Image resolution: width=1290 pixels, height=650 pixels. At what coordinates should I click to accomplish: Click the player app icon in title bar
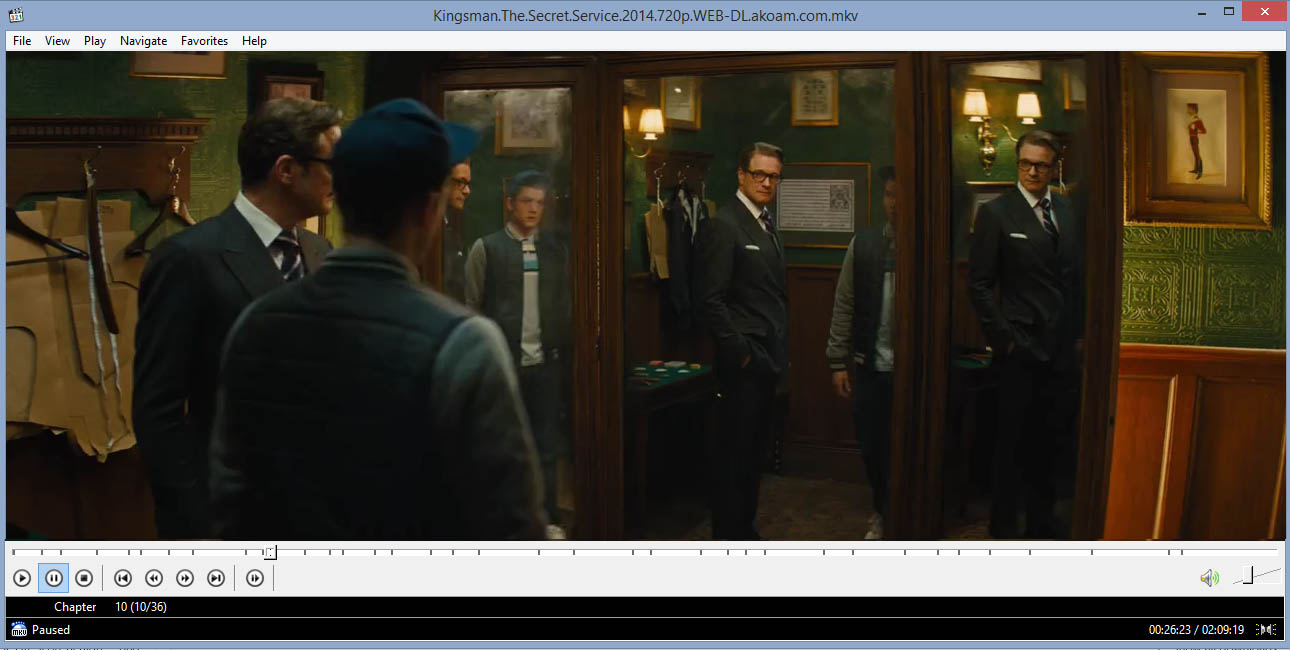[15, 15]
